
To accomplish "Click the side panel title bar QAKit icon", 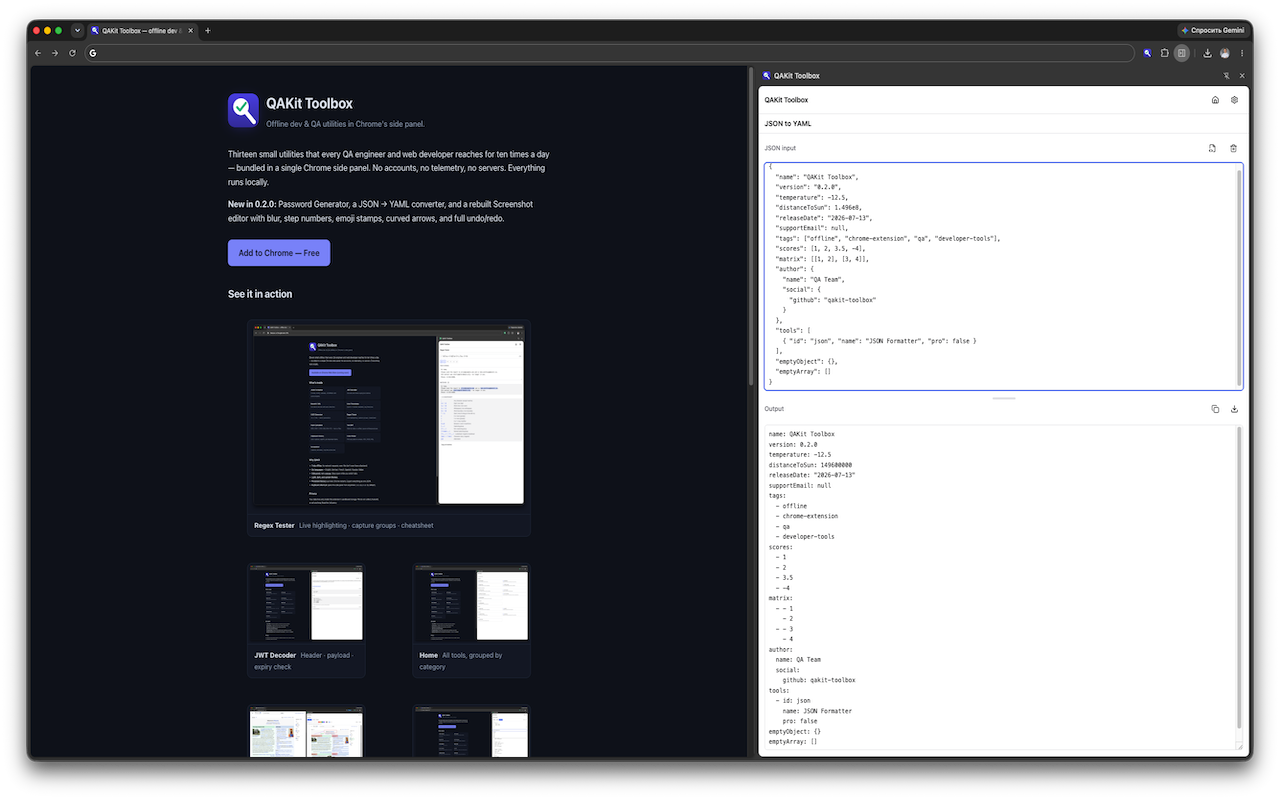I will pyautogui.click(x=766, y=76).
